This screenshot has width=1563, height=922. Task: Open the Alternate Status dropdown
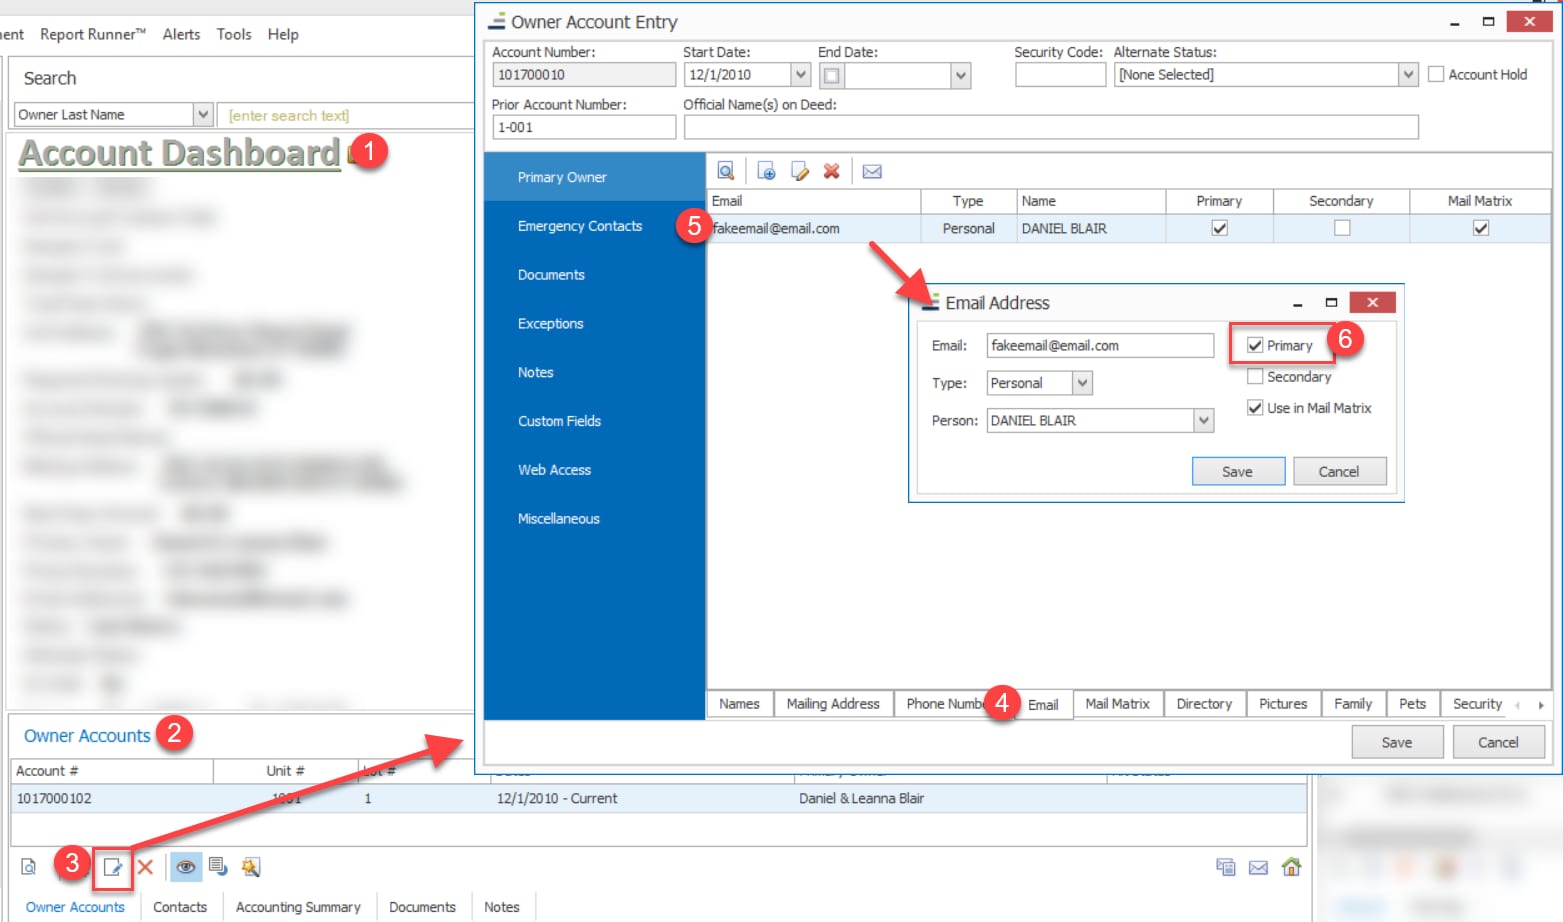pyautogui.click(x=1408, y=75)
